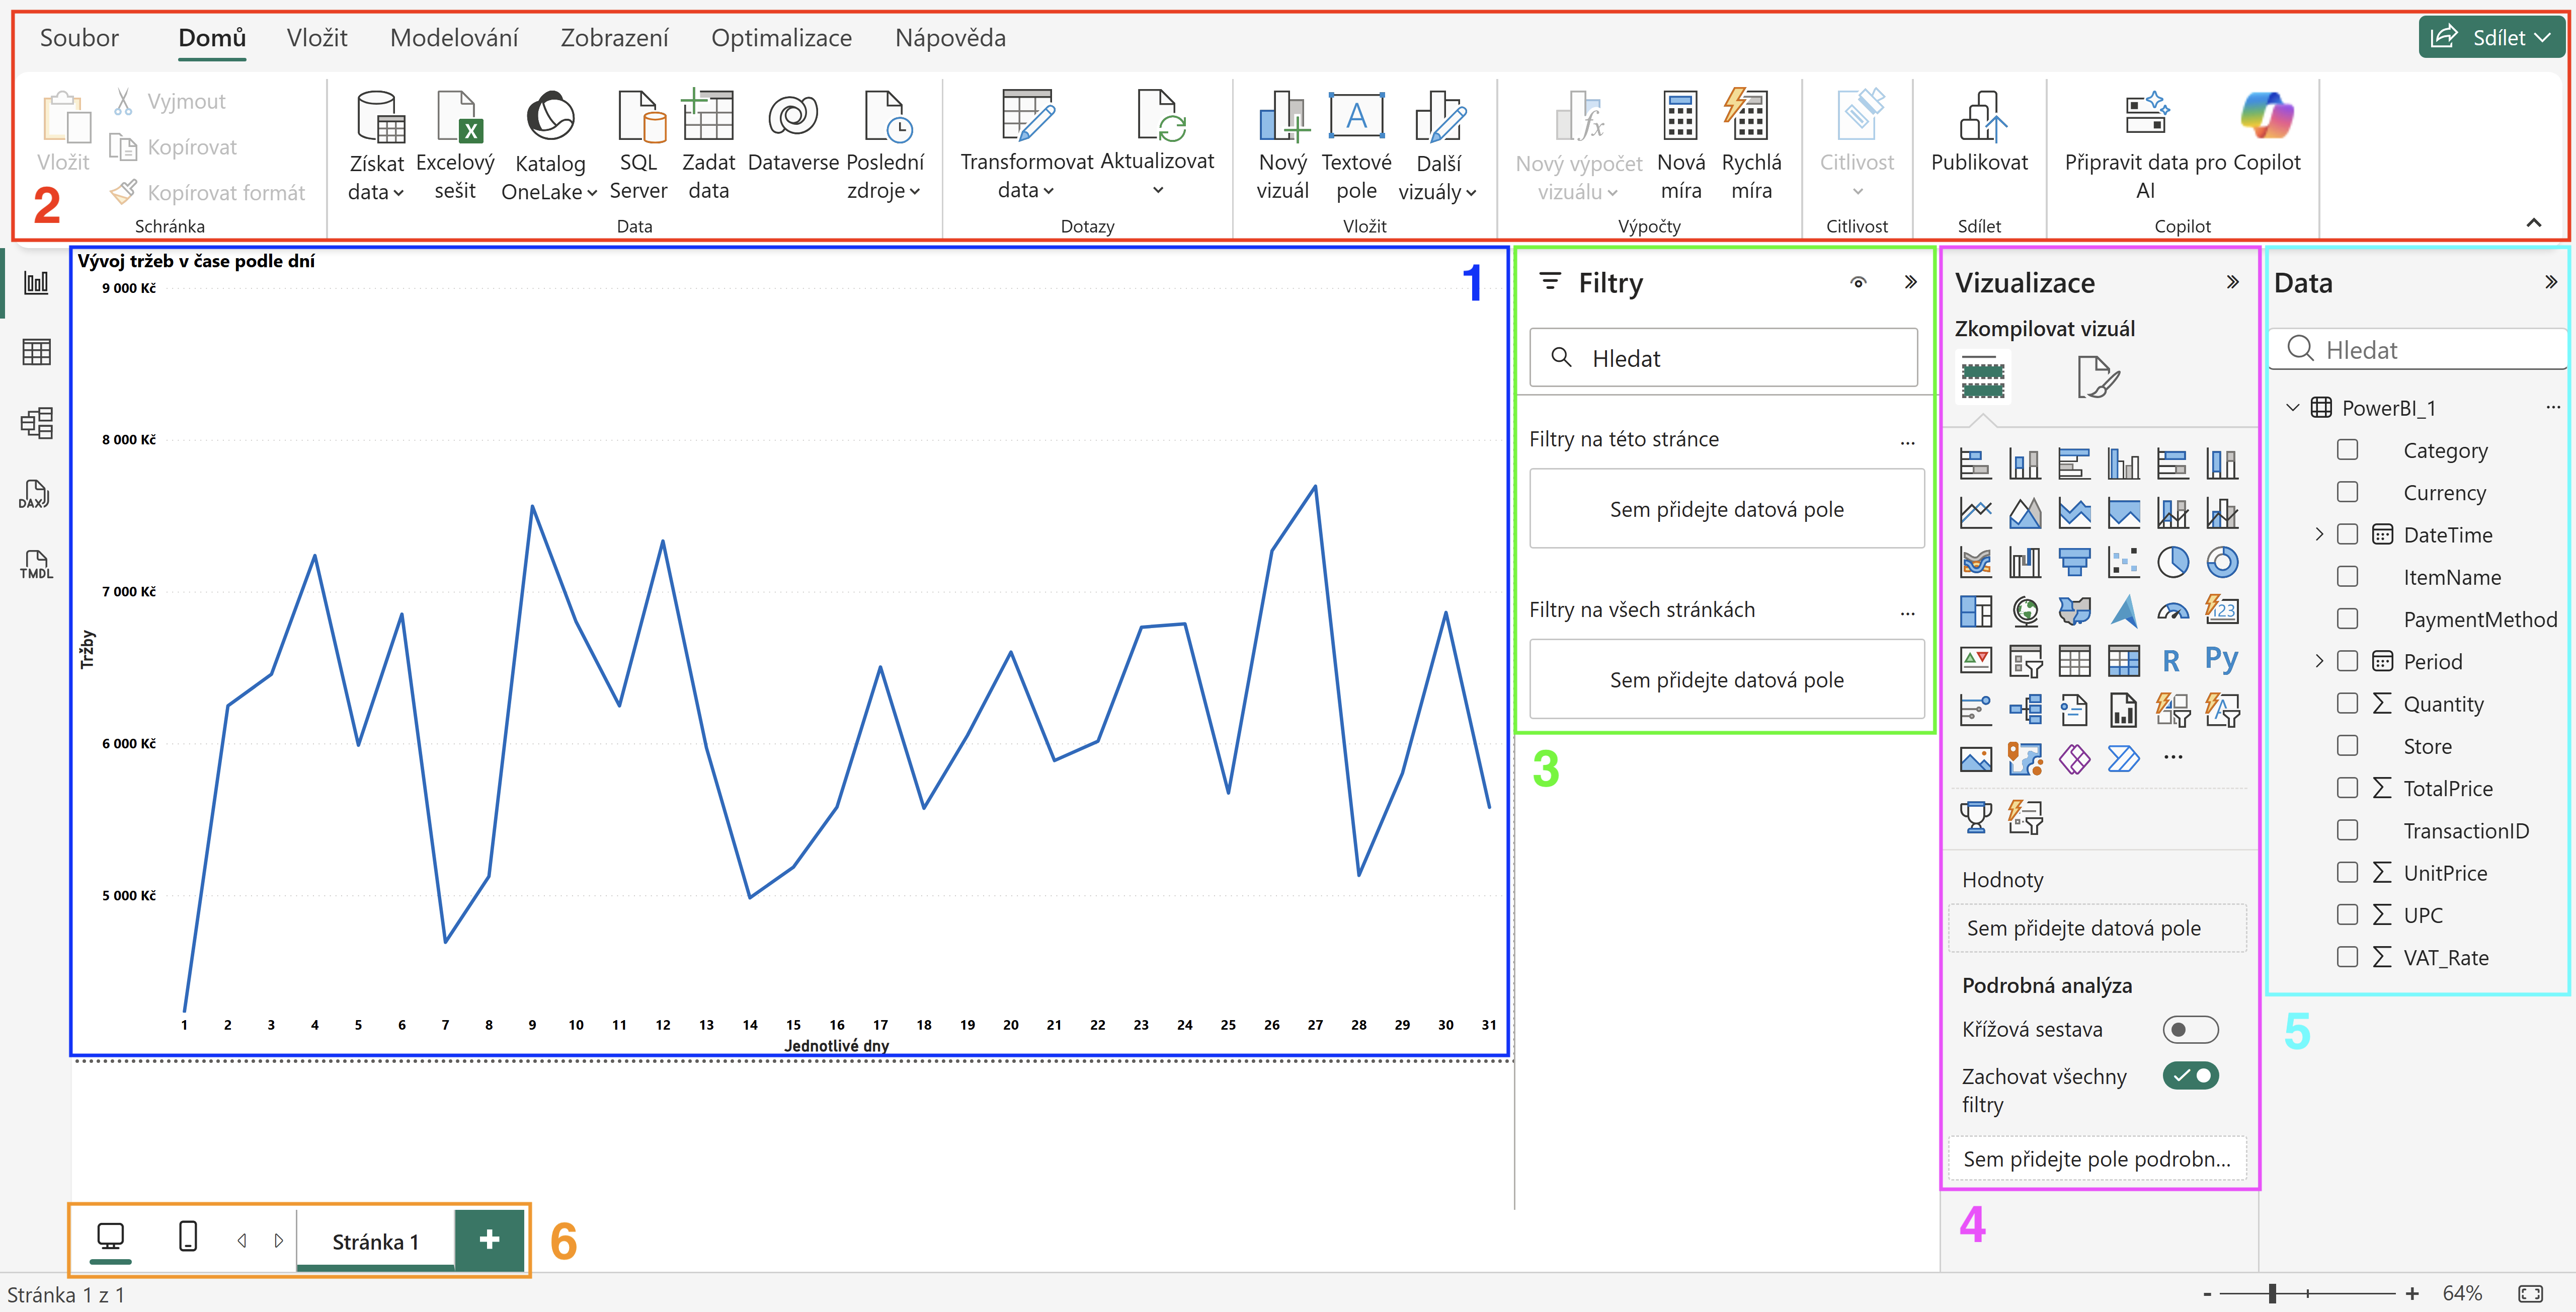Add a new page with plus button
This screenshot has height=1312, width=2576.
click(x=489, y=1240)
